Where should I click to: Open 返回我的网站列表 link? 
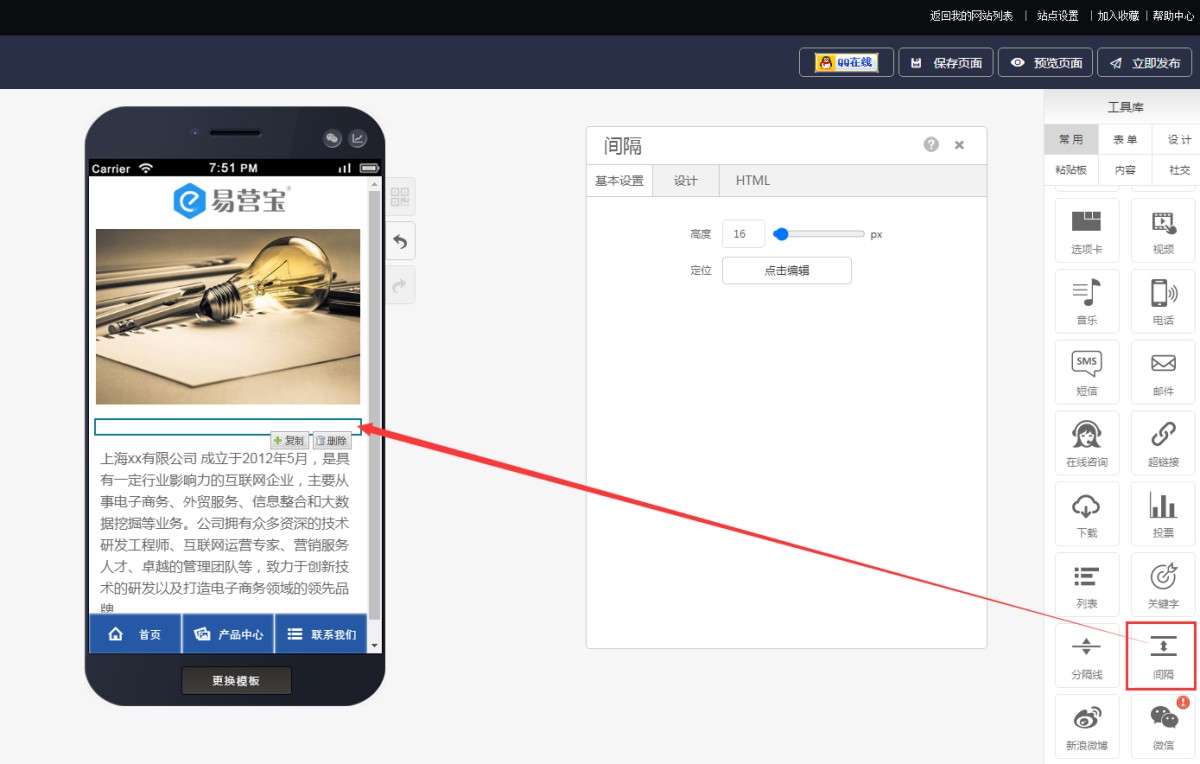click(971, 16)
